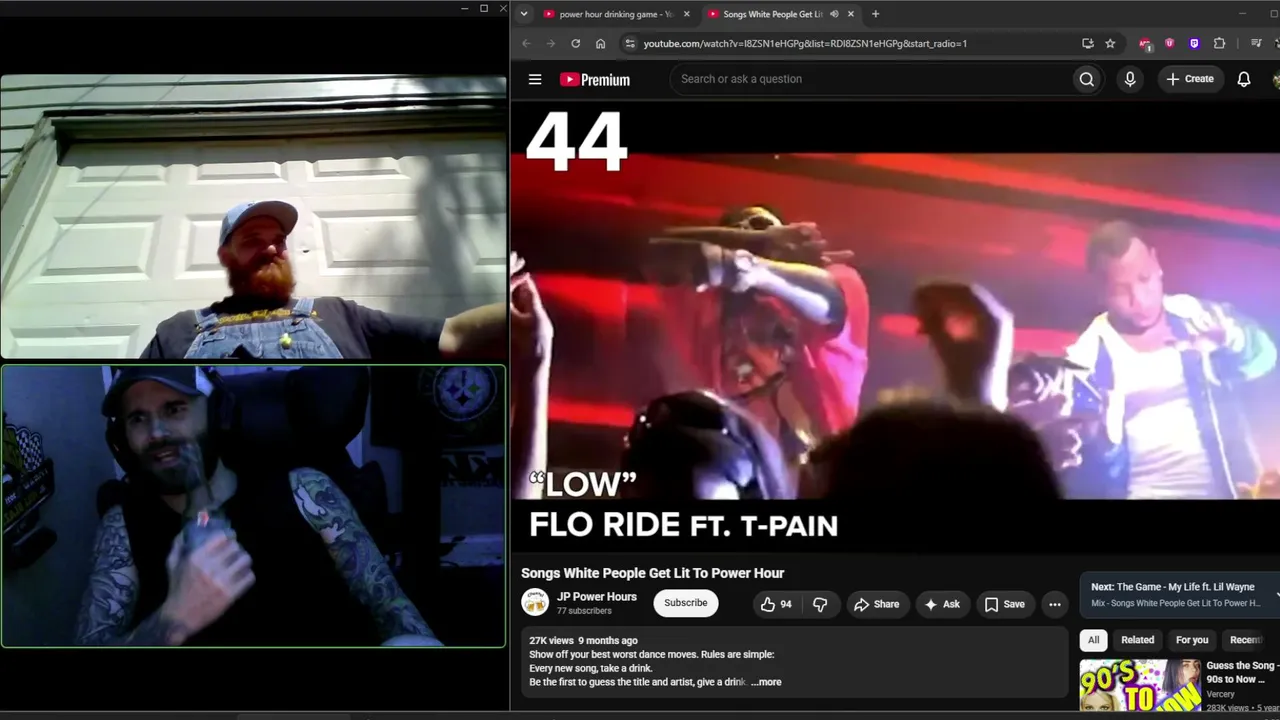Select the All filter chip
Screen dimensions: 1280x720
1093,640
